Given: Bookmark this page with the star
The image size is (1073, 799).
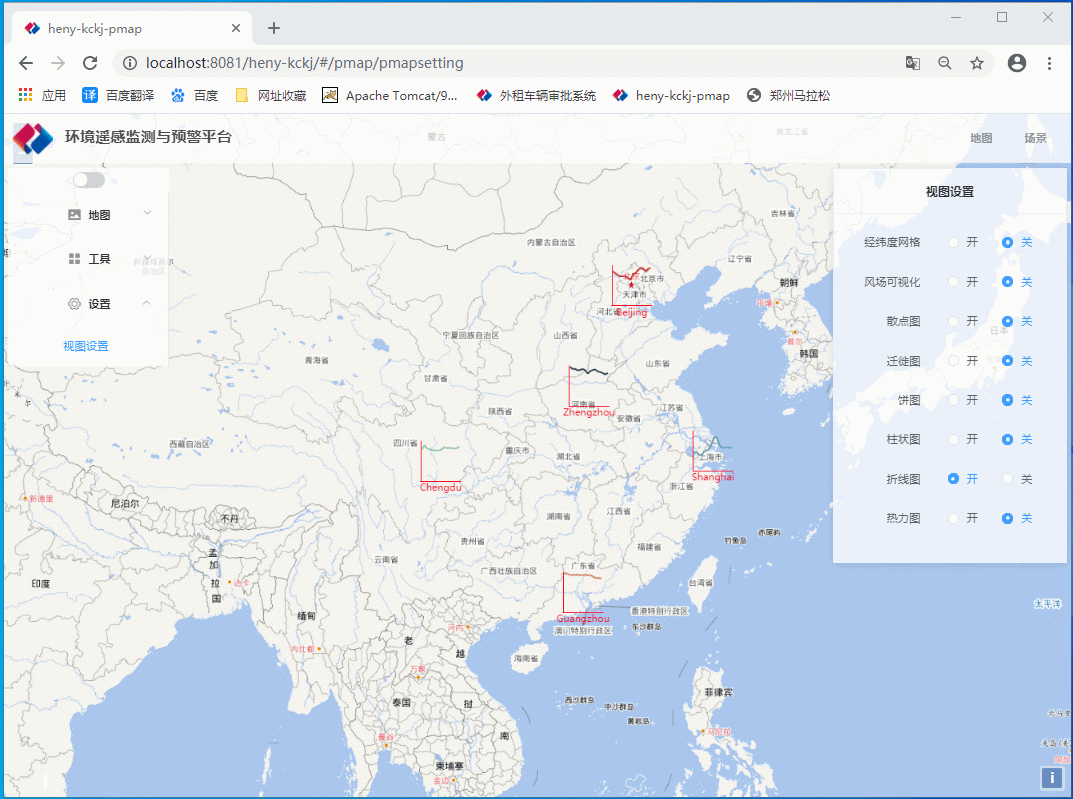Looking at the screenshot, I should click(977, 63).
